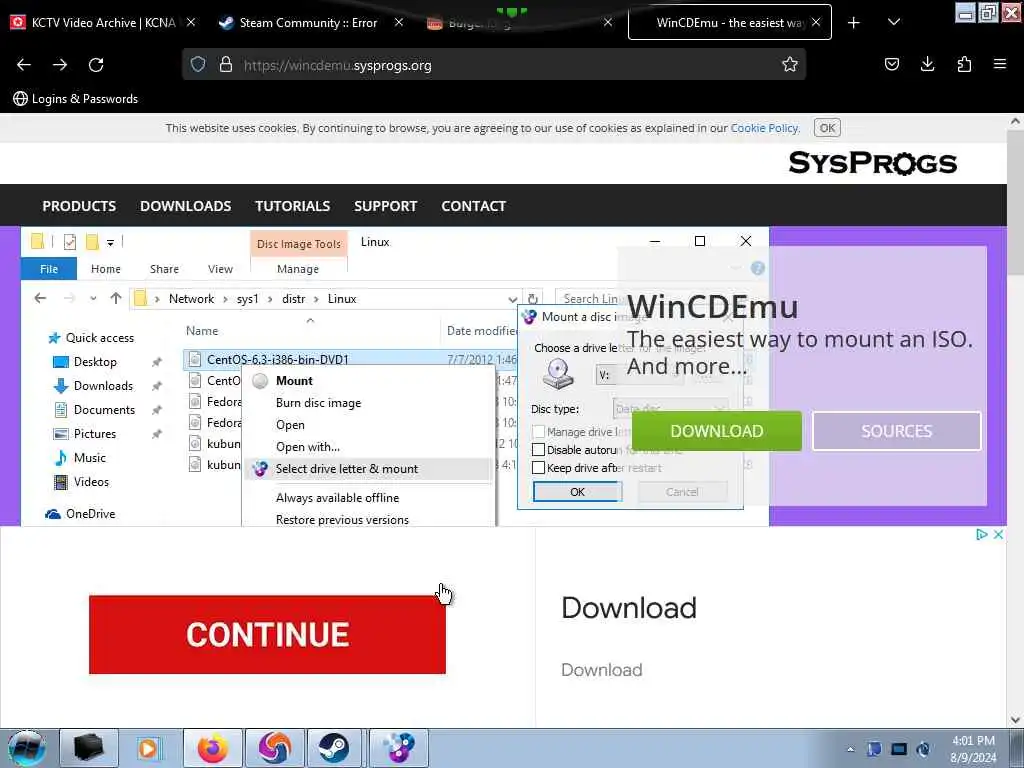Image resolution: width=1024 pixels, height=768 pixels.
Task: Open the Windows Start orb
Action: tap(27, 748)
